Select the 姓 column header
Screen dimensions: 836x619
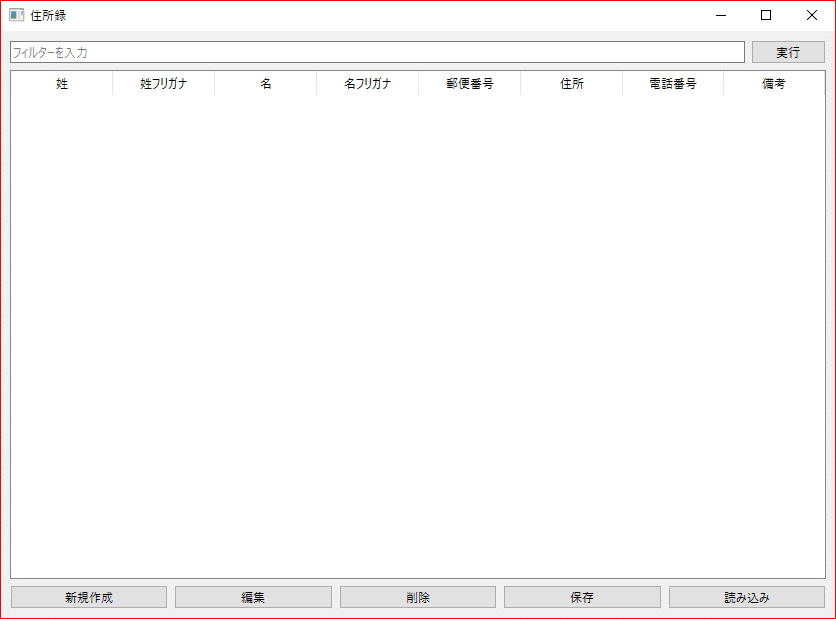pos(62,84)
